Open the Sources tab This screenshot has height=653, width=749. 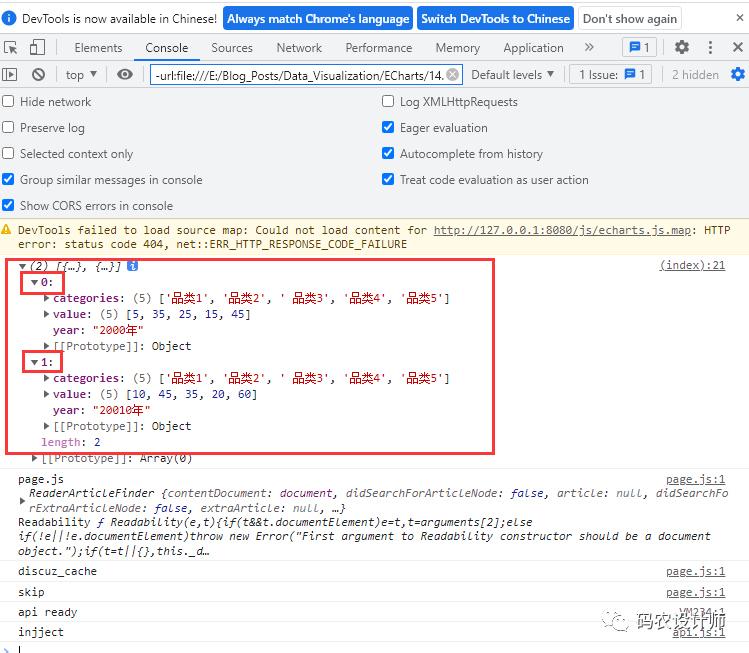(x=232, y=47)
